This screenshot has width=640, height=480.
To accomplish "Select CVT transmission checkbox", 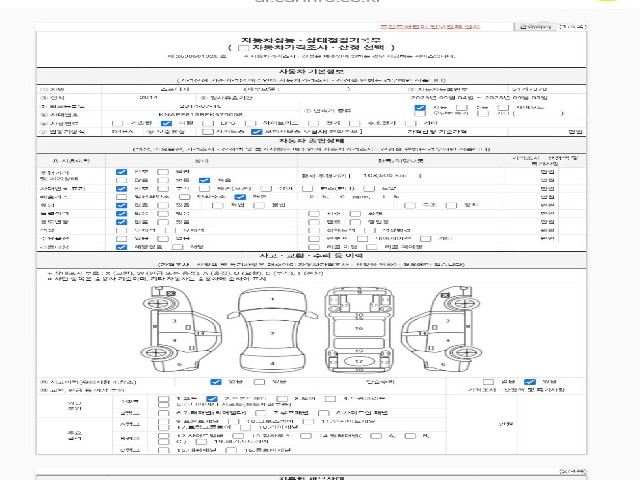I will (x=420, y=113).
